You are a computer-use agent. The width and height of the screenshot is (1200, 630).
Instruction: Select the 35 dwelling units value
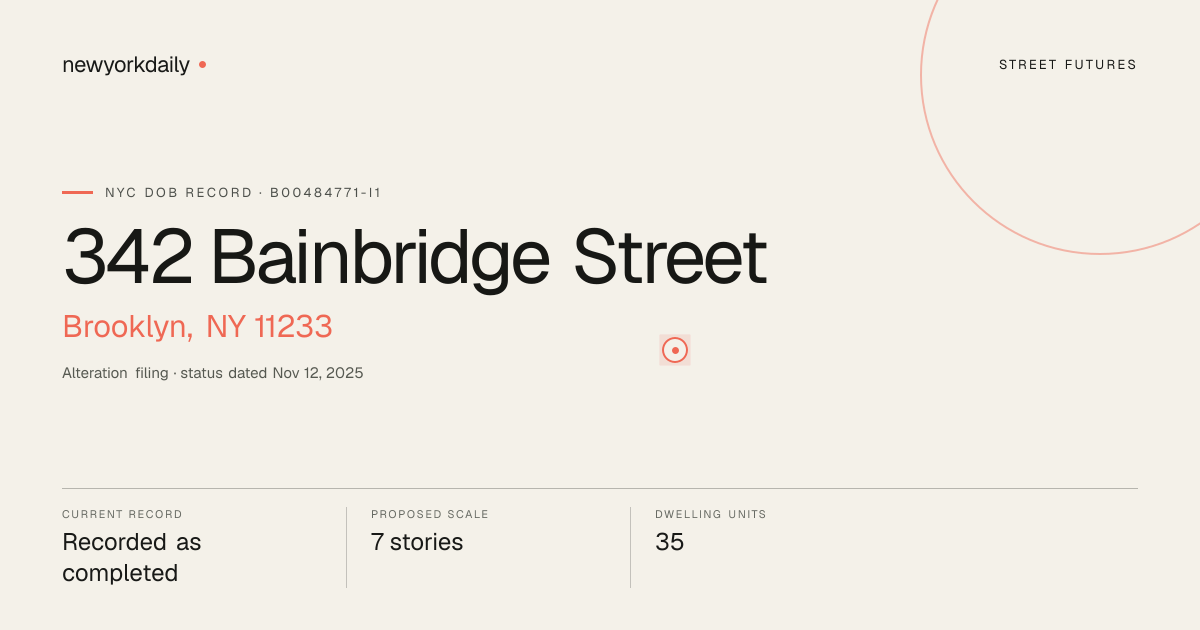(670, 542)
